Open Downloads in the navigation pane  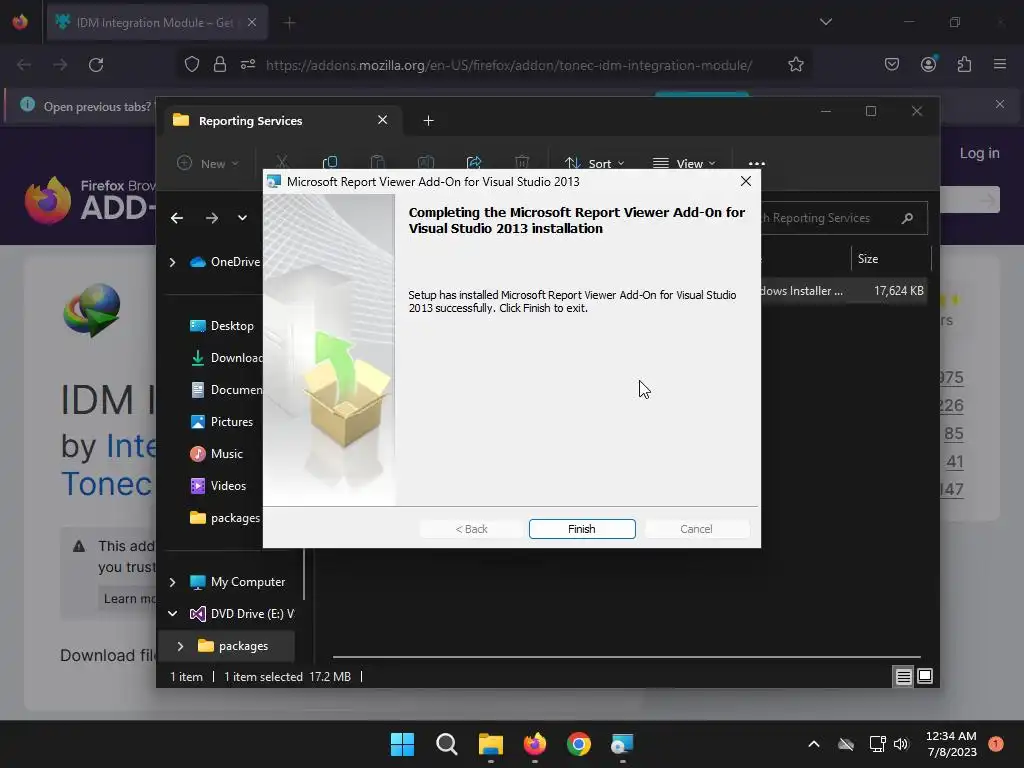click(x=226, y=358)
